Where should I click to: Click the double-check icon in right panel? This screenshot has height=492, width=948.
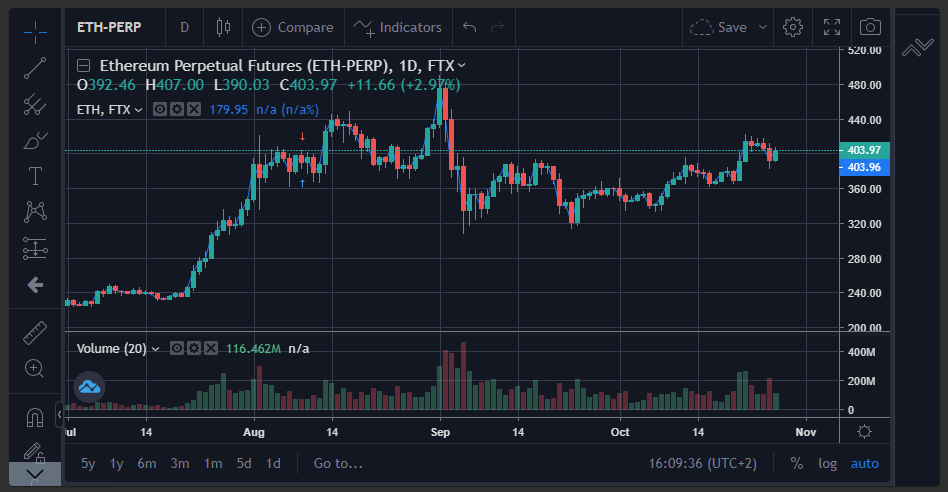coord(917,47)
